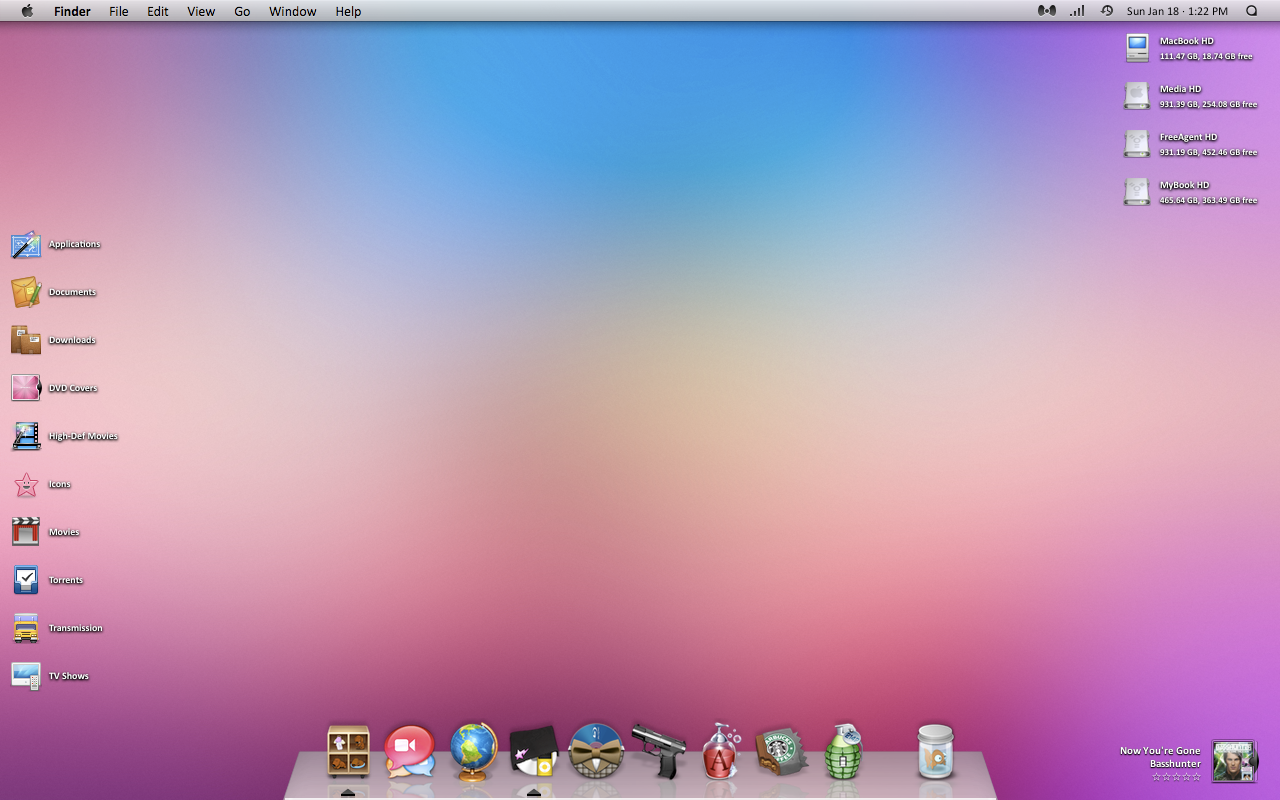Open the Applications folder icon
The height and width of the screenshot is (800, 1280).
click(x=26, y=244)
